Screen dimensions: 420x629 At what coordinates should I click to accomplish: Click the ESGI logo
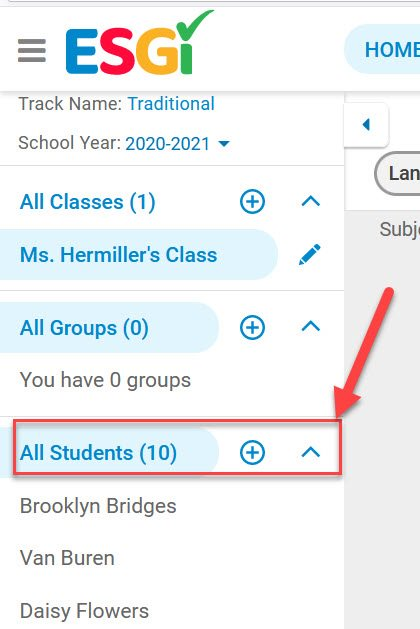pos(139,43)
